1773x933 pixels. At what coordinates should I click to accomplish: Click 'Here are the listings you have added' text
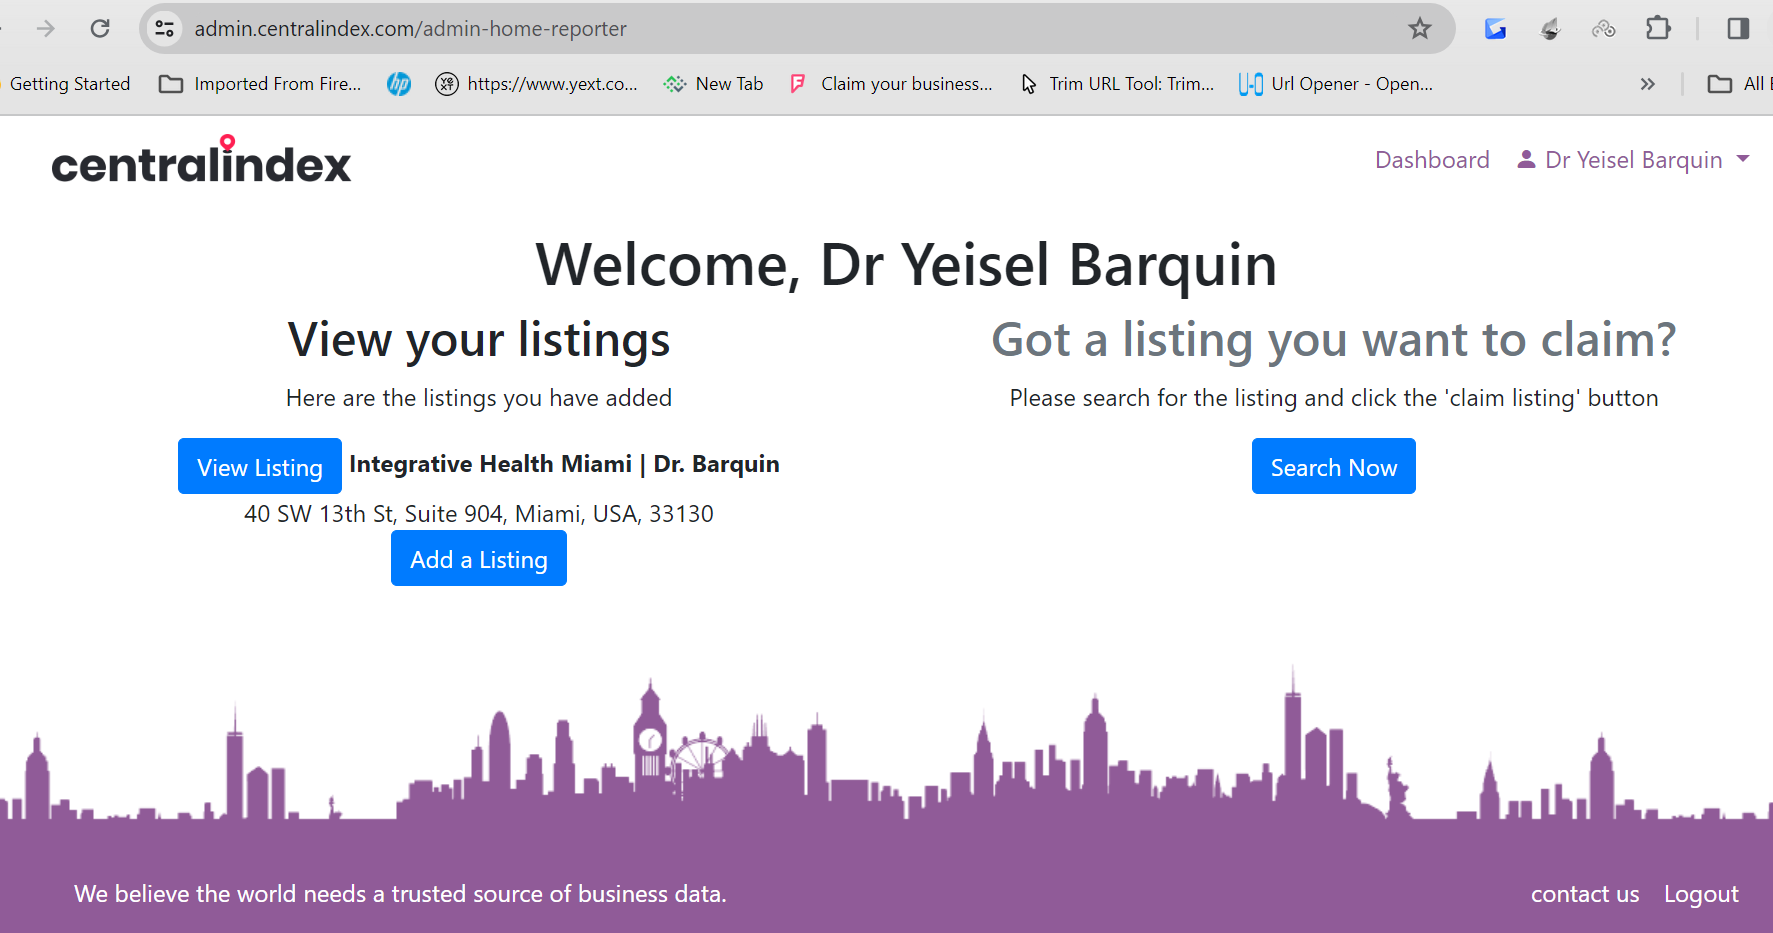(479, 398)
